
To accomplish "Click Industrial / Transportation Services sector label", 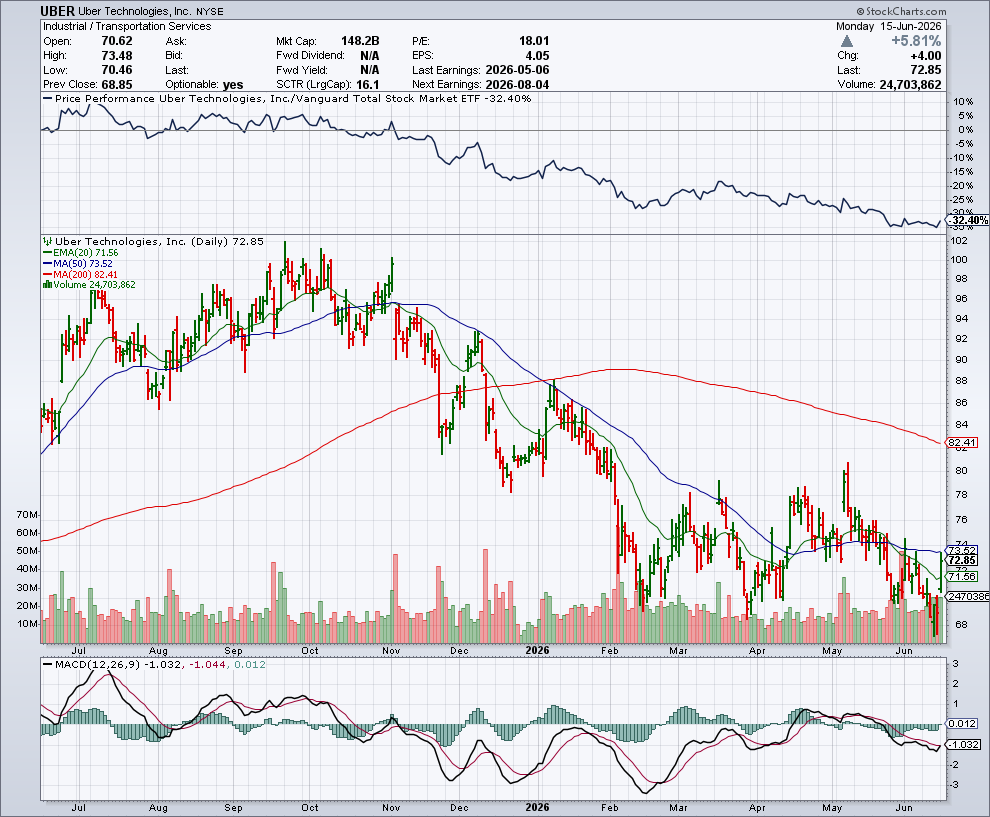I will click(127, 27).
